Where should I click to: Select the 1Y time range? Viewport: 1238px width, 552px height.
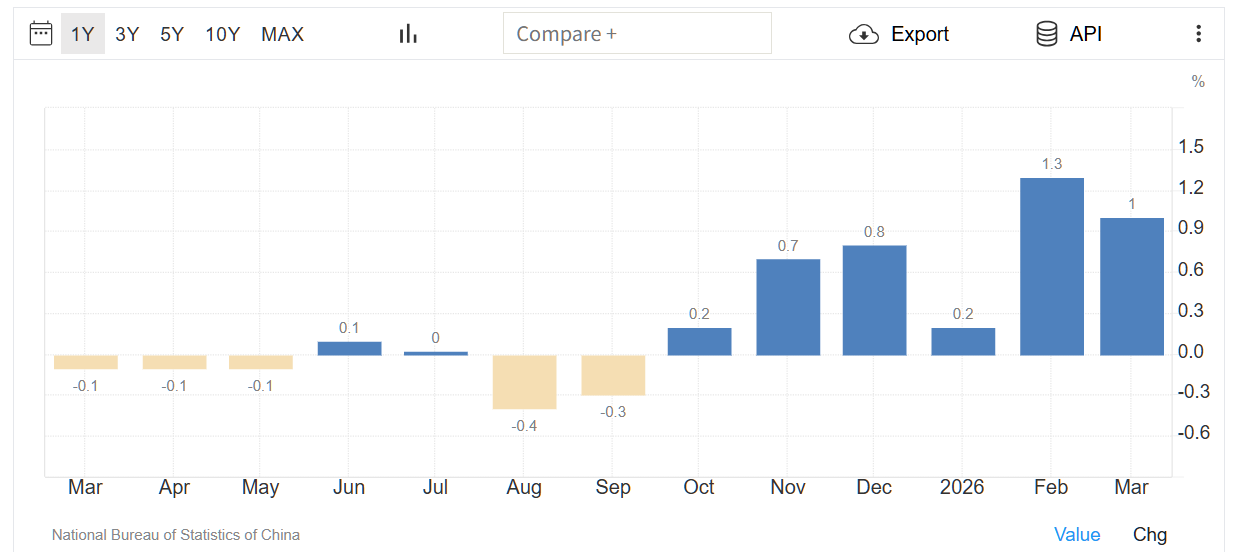(x=82, y=34)
